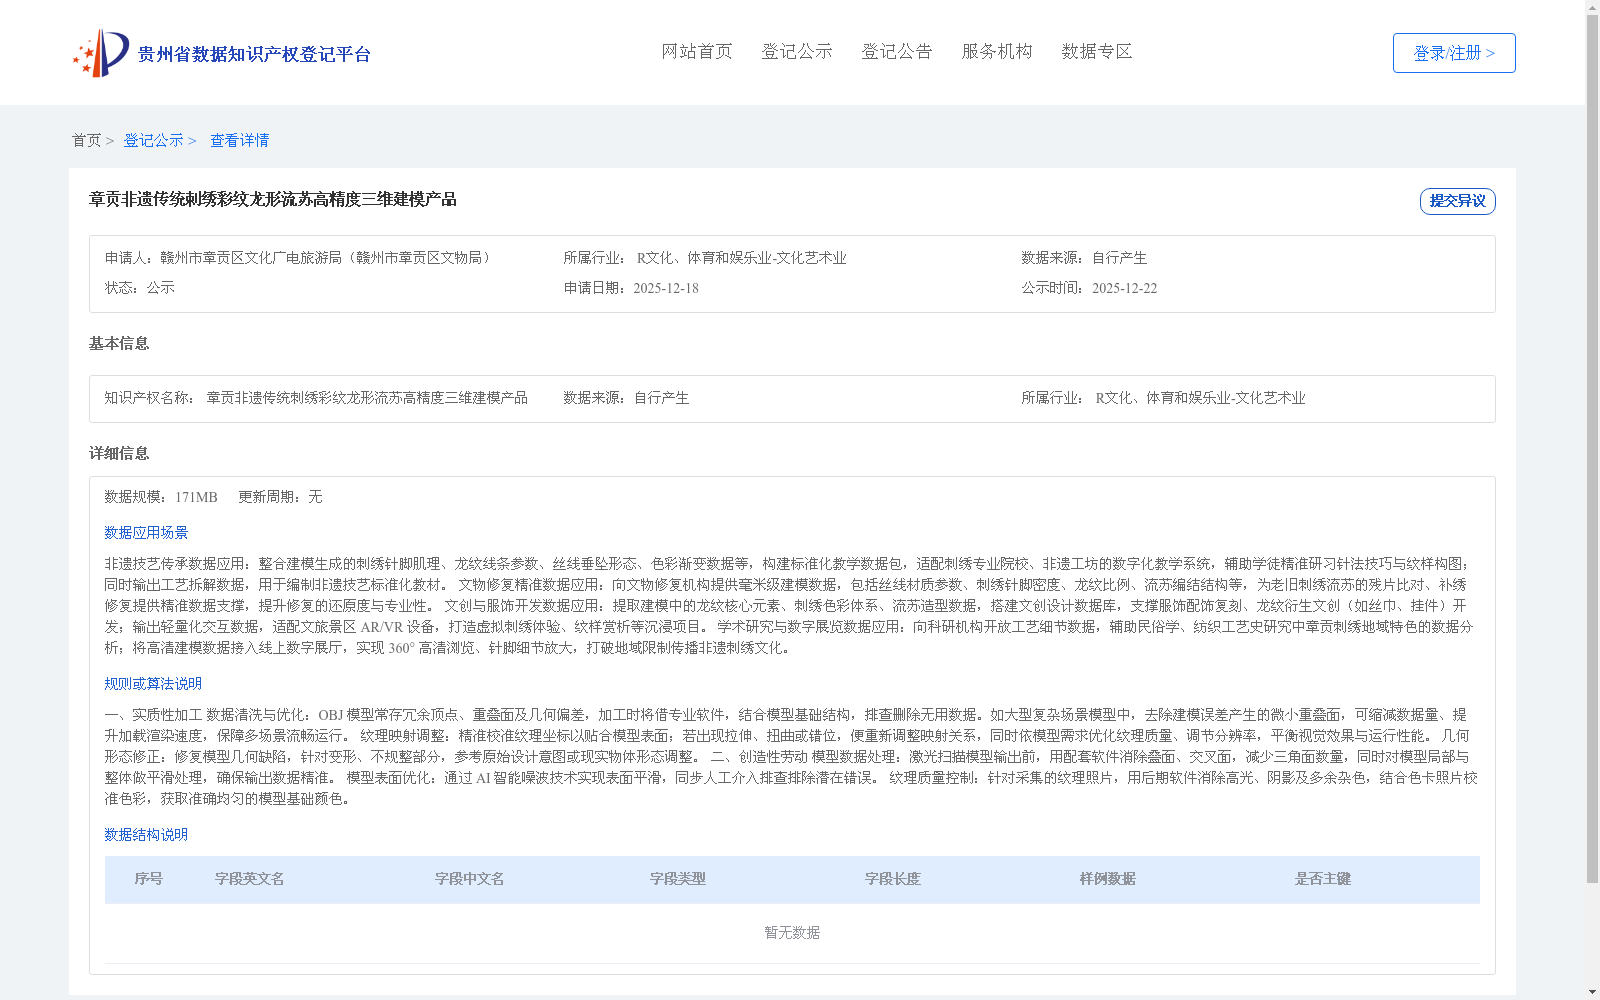The height and width of the screenshot is (1000, 1600).
Task: Select the 更新周期: 无 text
Action: (x=280, y=497)
